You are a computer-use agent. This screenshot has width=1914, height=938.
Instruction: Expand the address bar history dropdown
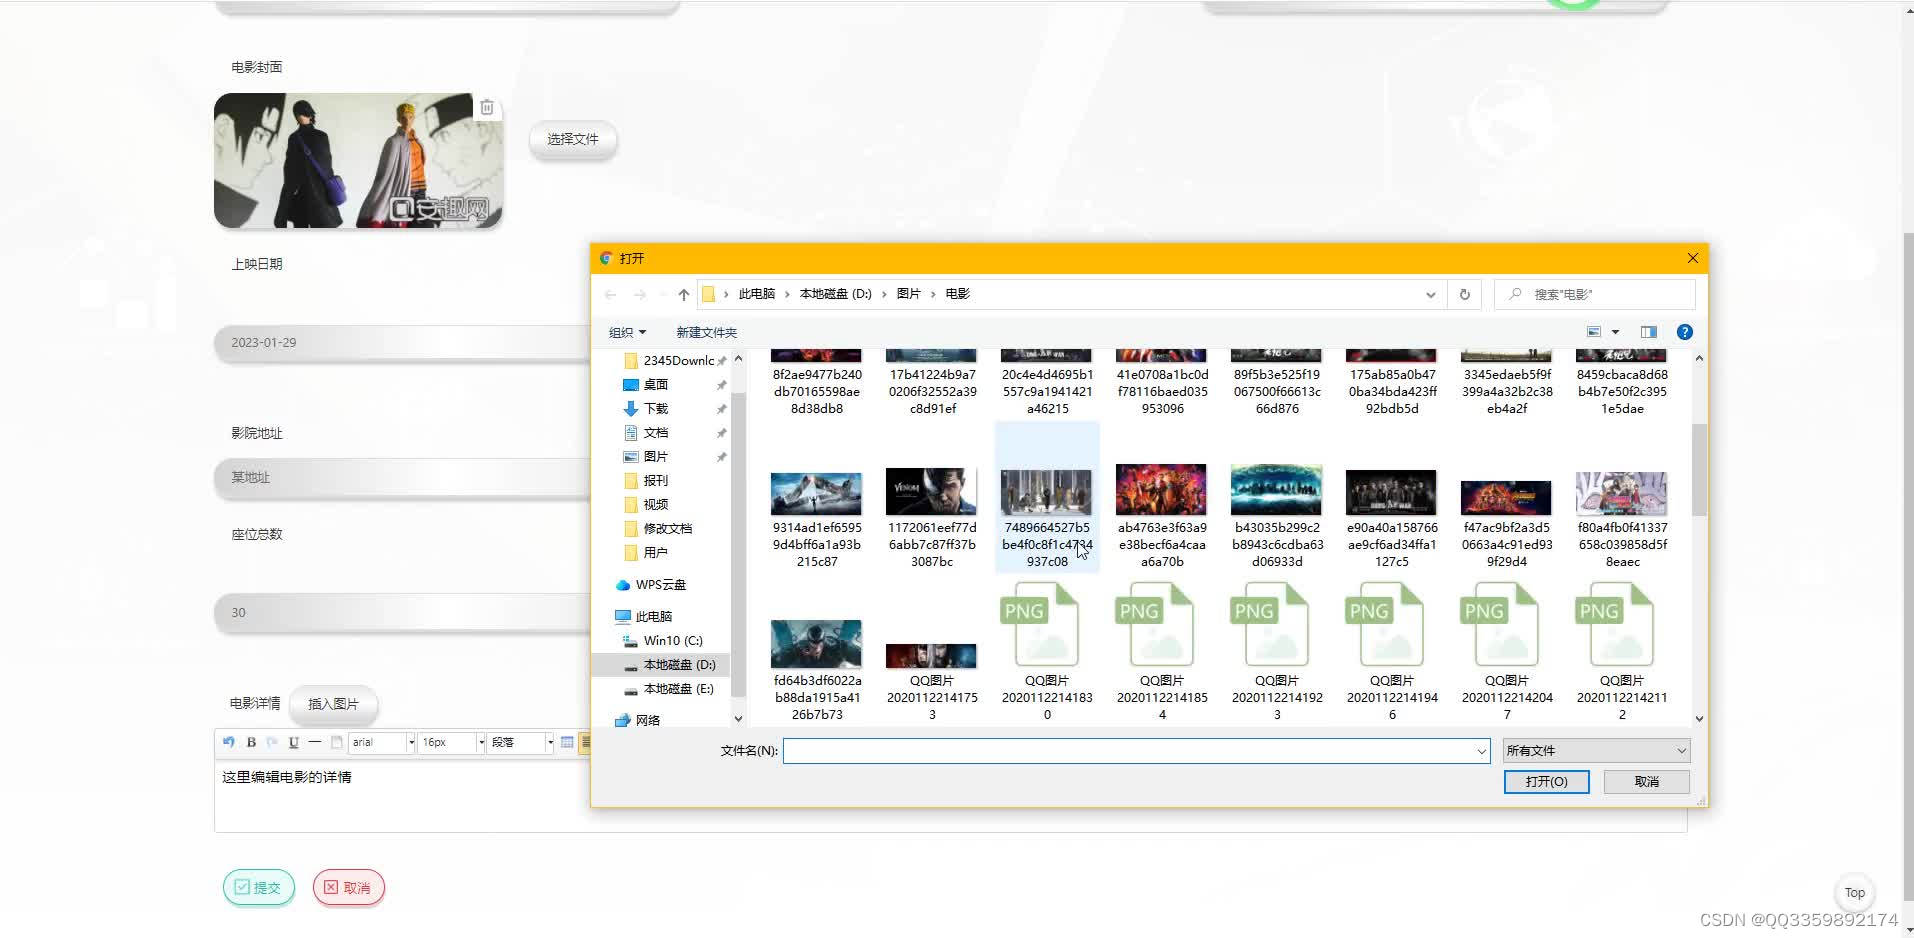(1430, 294)
